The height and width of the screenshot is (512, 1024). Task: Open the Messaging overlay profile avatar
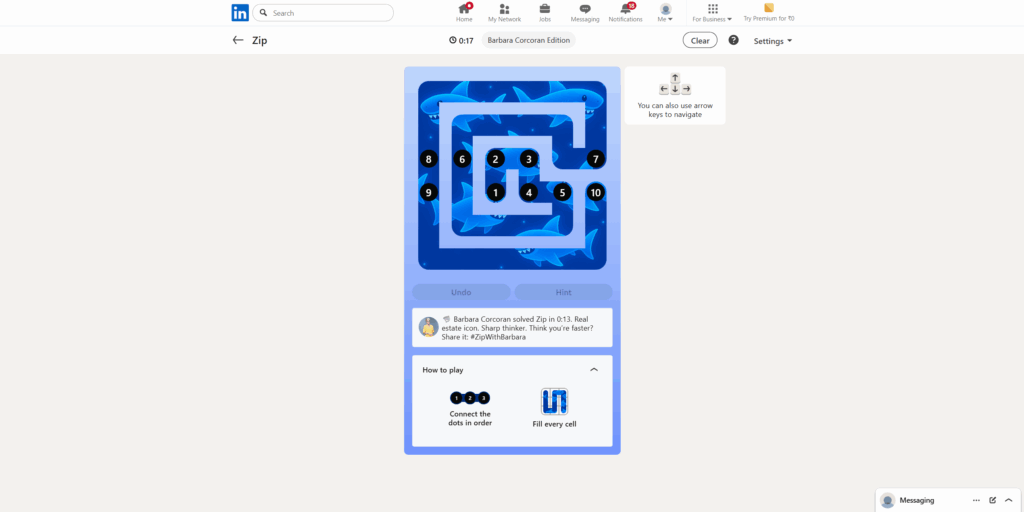click(888, 500)
